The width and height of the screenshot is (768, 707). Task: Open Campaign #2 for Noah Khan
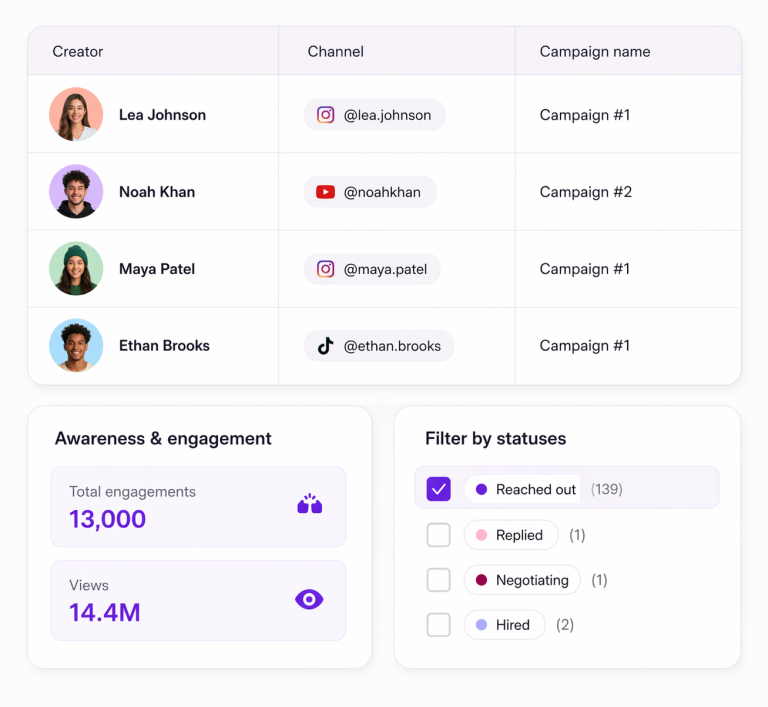585,192
